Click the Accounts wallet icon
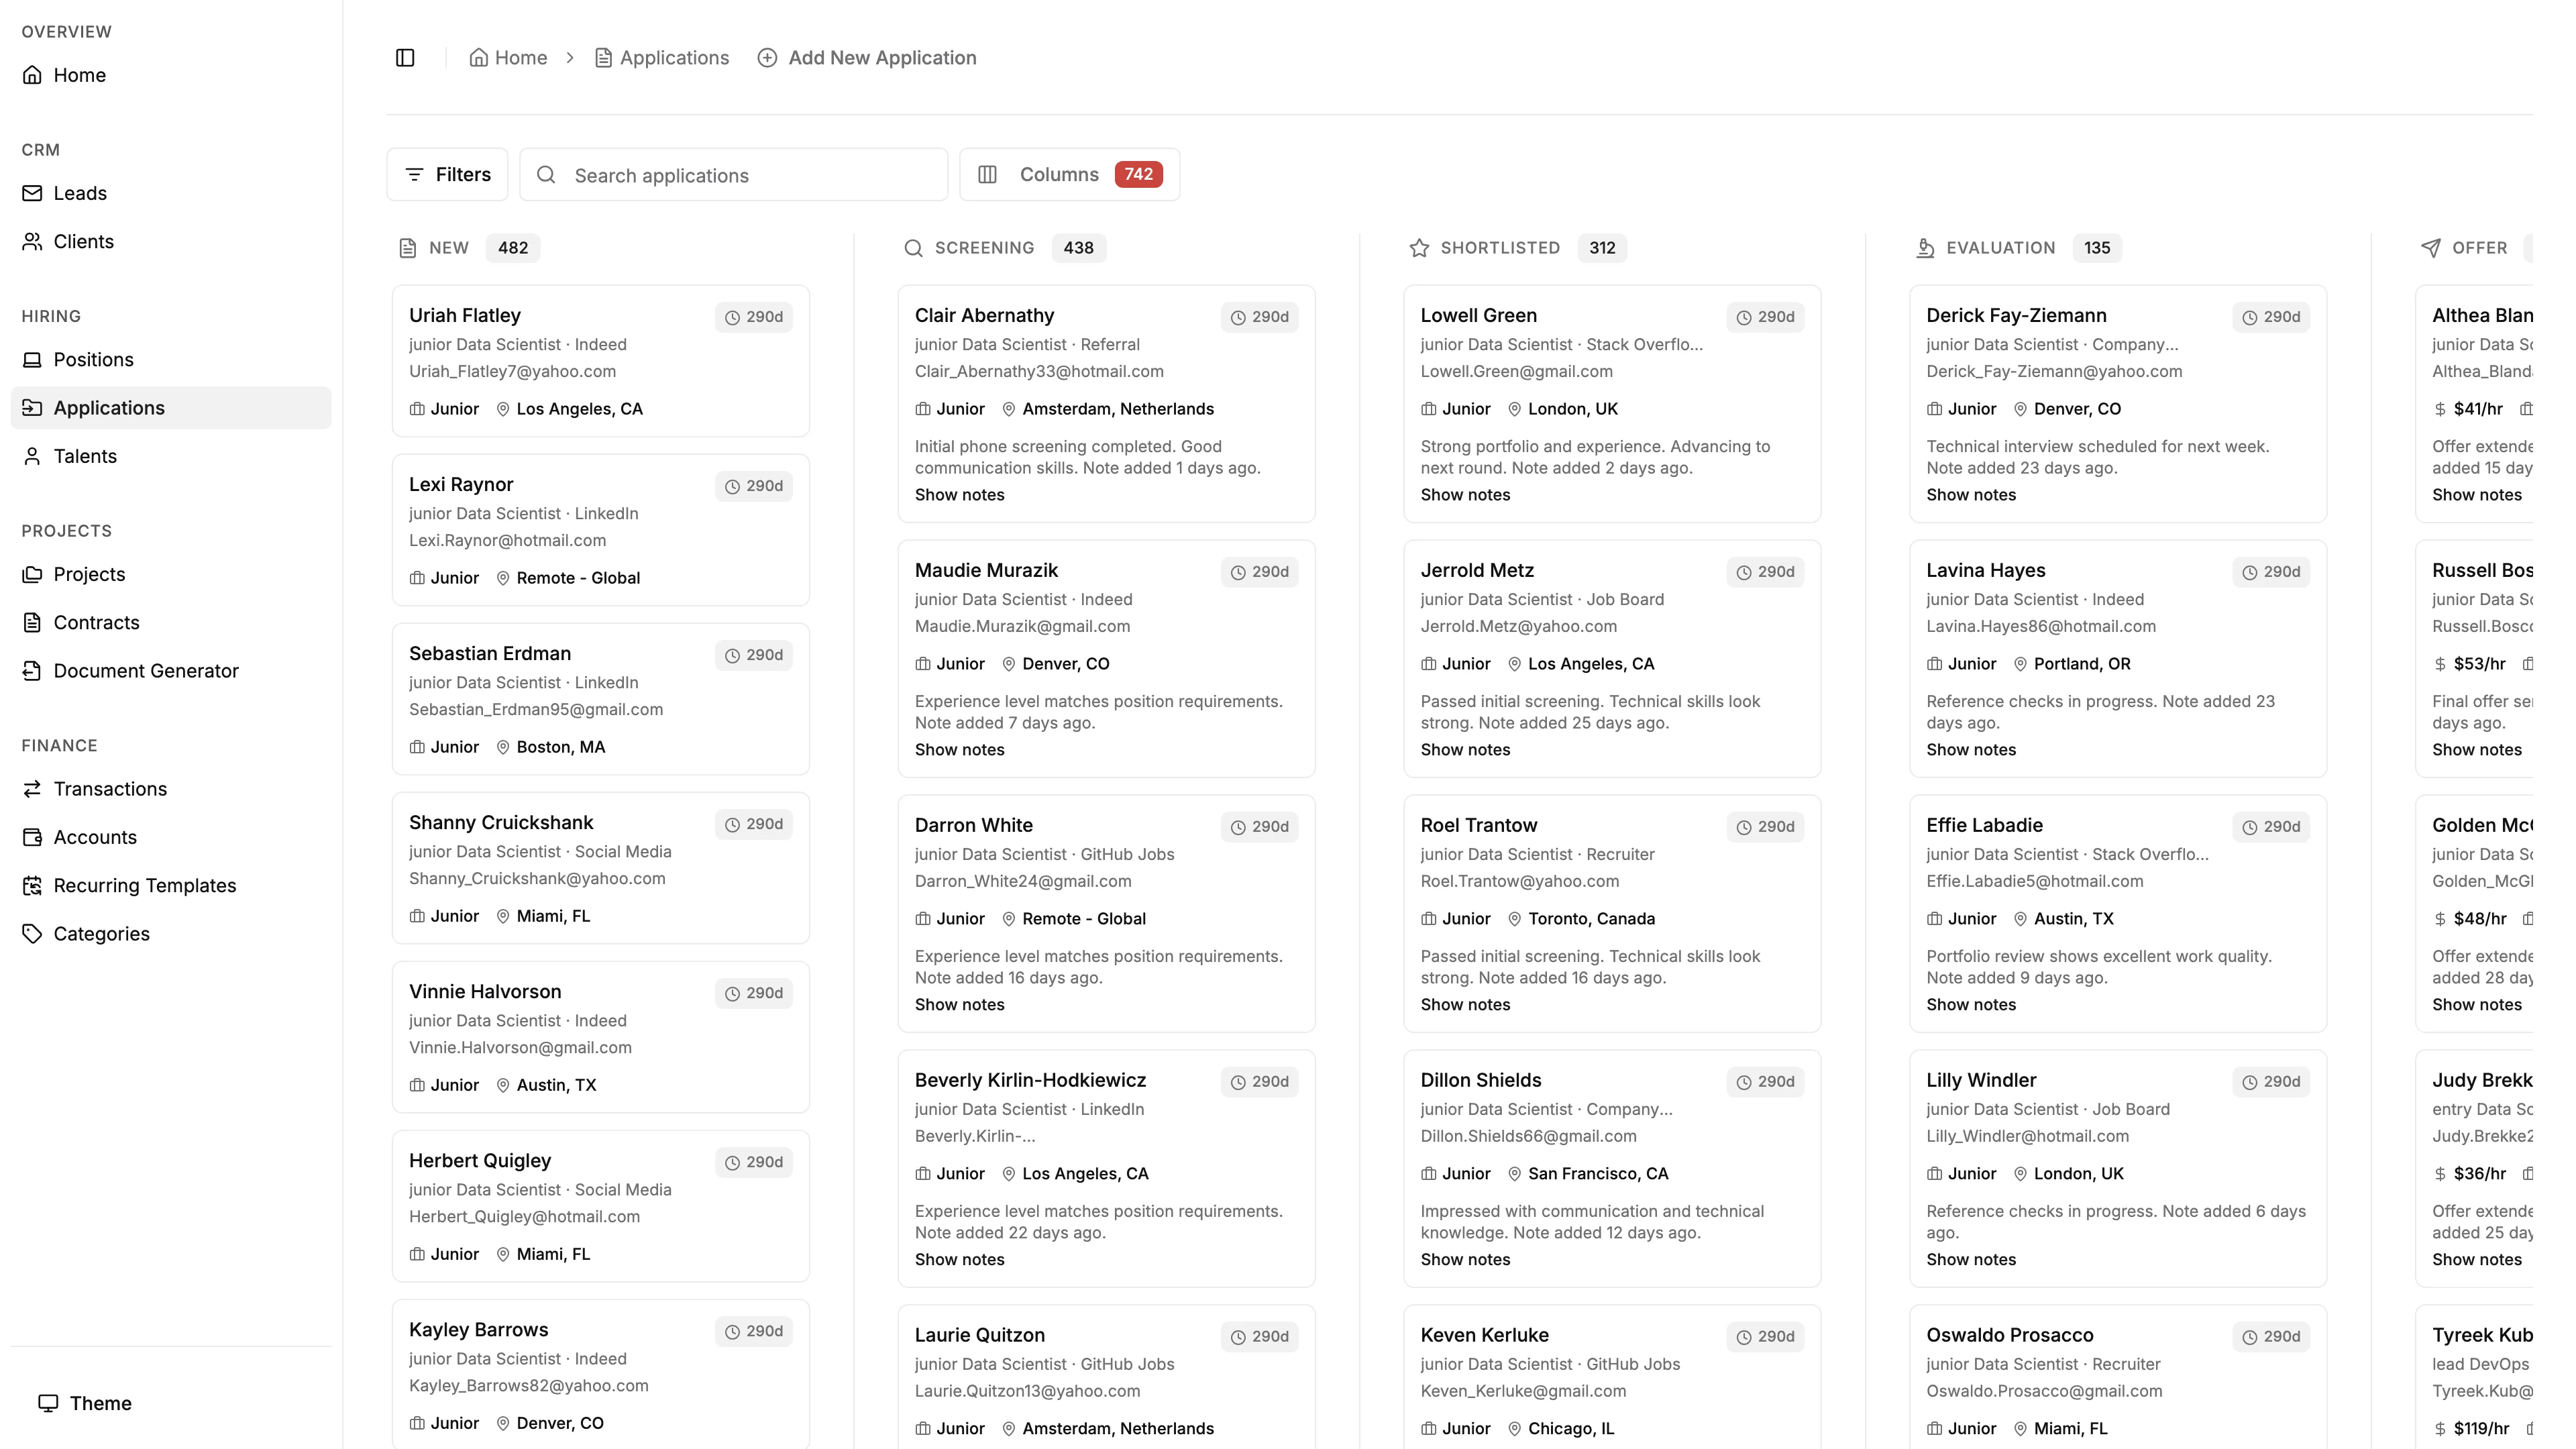Viewport: 2576px width, 1449px height. click(x=33, y=837)
